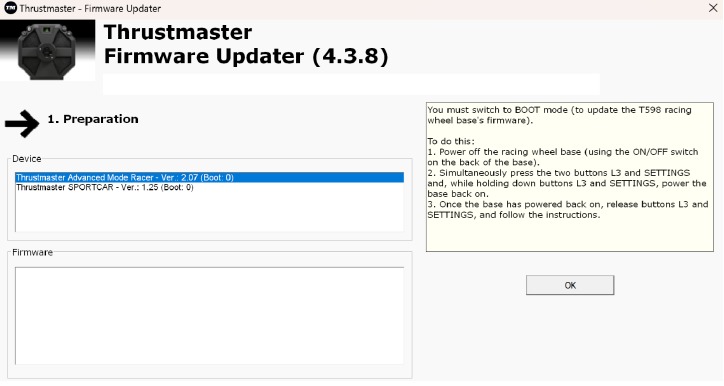Screen dimensions: 724x386
Task: Click the Thrustmaster Firmware Updater (4.3.8) heading
Action: (x=246, y=44)
